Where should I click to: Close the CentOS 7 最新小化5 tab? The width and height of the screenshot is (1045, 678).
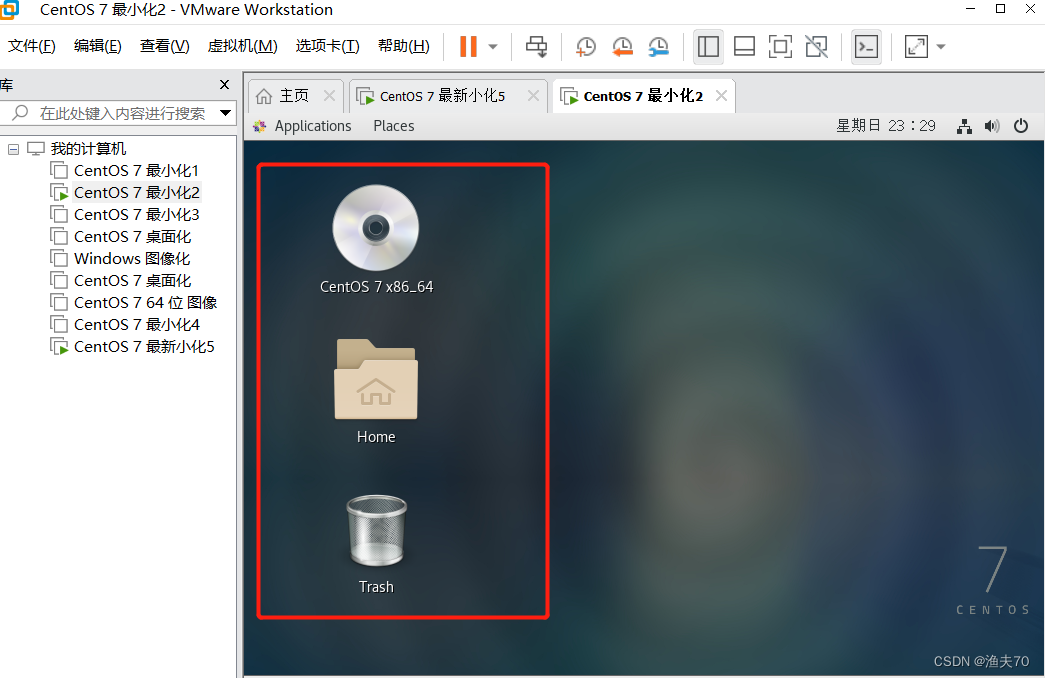click(x=533, y=95)
